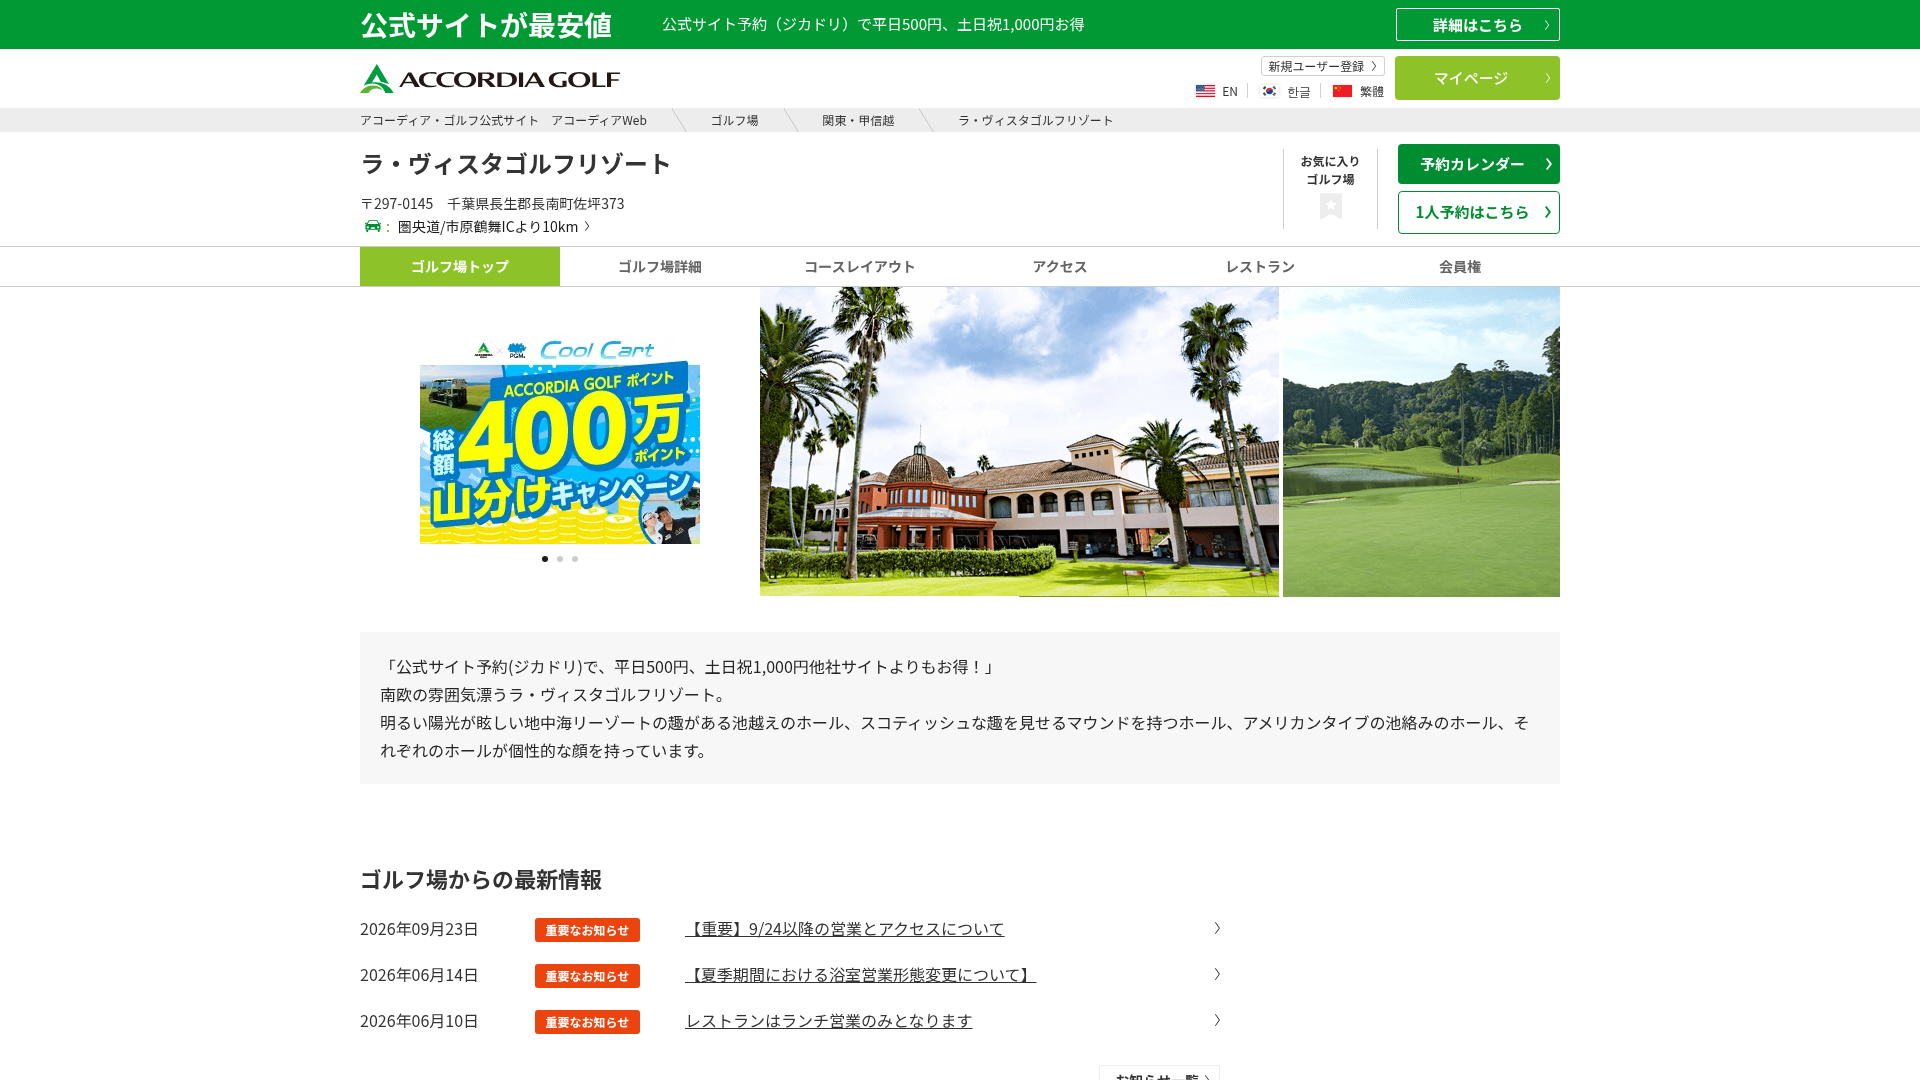Open the 予約カレンダー button
Image resolution: width=1920 pixels, height=1080 pixels.
click(x=1478, y=164)
